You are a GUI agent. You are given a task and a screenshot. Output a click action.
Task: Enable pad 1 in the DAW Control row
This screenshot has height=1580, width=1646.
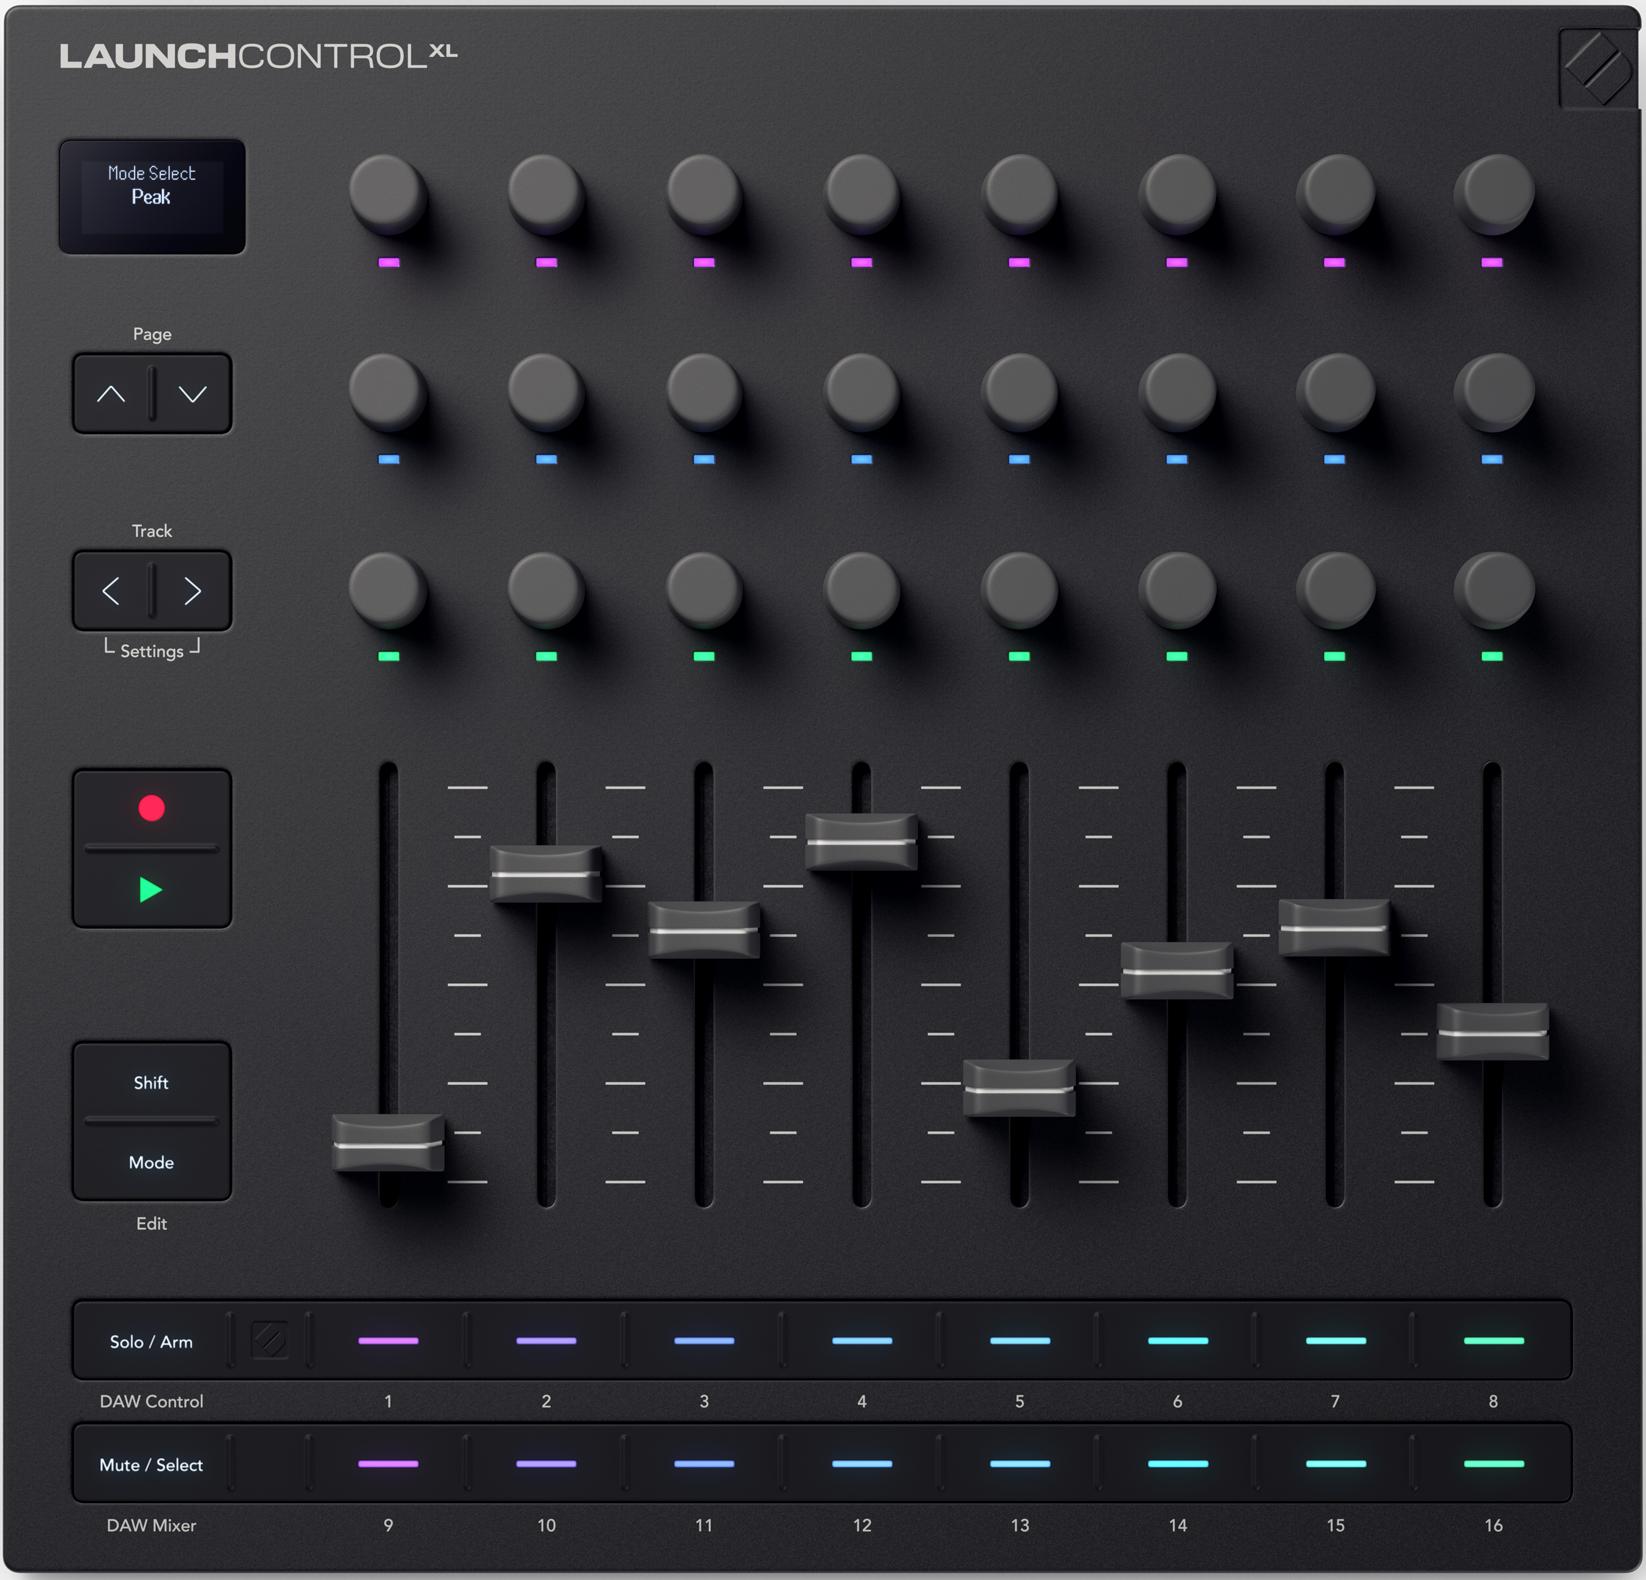(x=389, y=1342)
